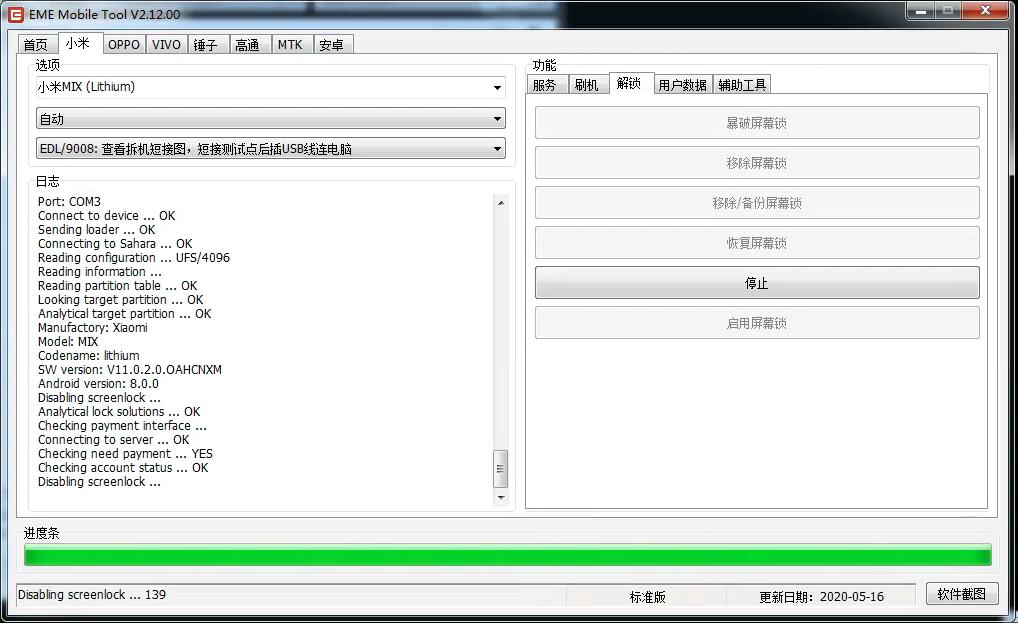
Task: Open the 用户数据 function tab
Action: click(682, 85)
